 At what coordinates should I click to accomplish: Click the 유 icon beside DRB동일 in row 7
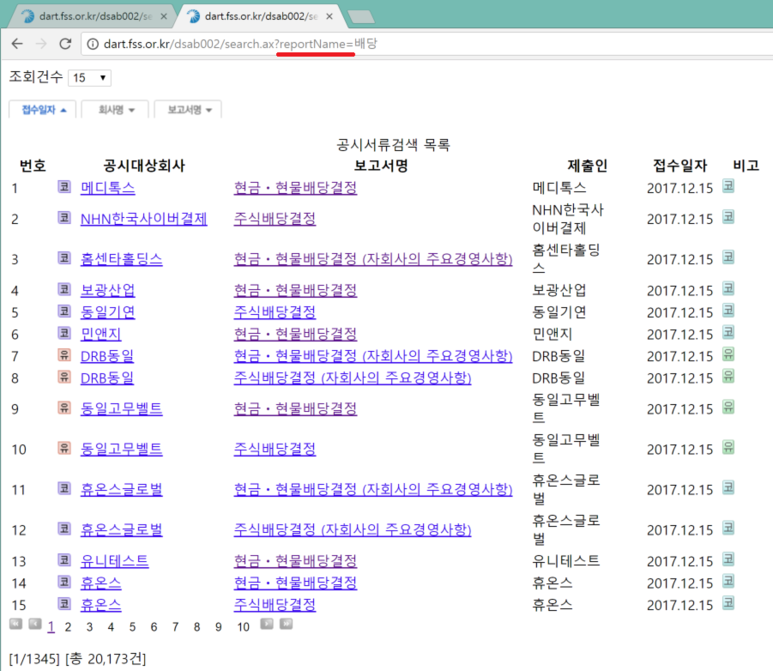64,354
